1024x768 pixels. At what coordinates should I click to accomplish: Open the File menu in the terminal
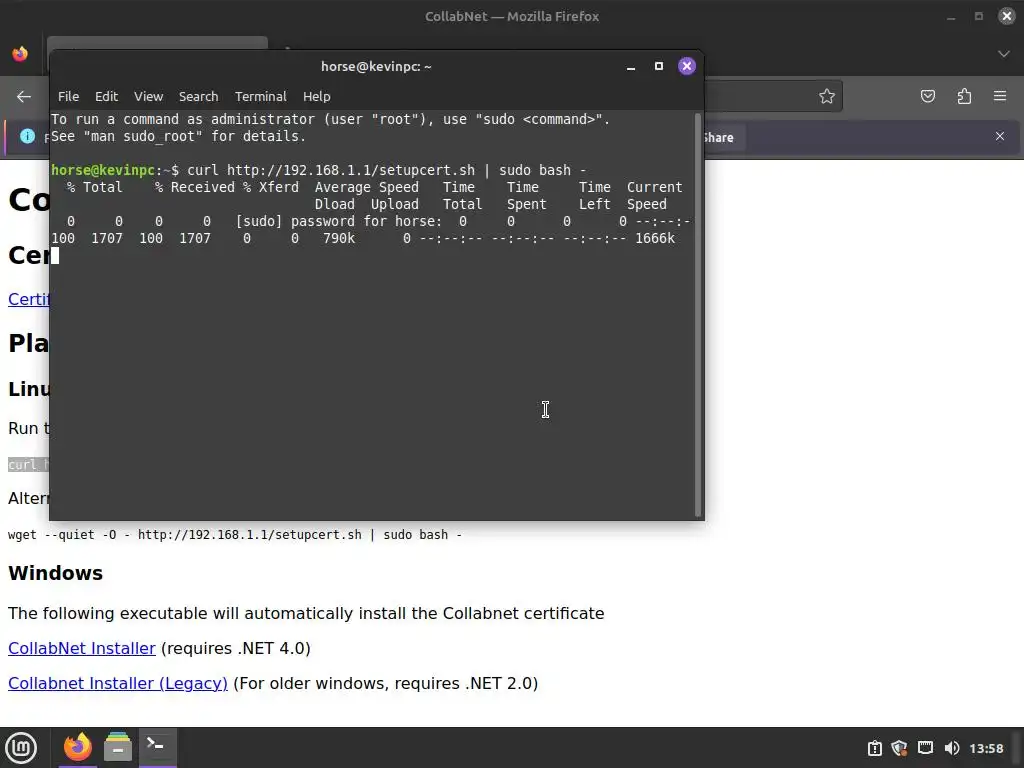point(69,97)
